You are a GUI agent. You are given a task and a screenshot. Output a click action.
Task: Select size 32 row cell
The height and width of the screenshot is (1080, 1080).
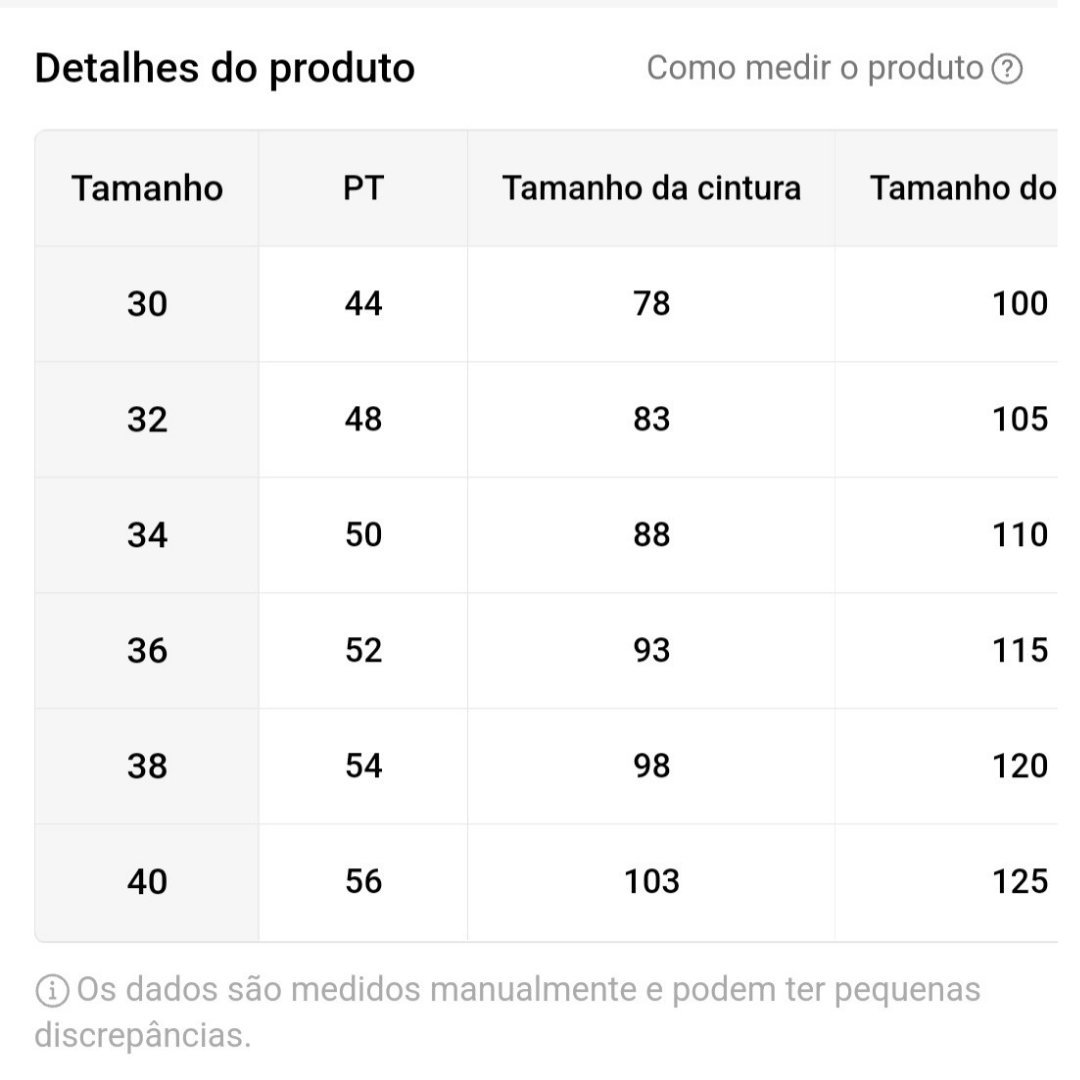tap(147, 419)
